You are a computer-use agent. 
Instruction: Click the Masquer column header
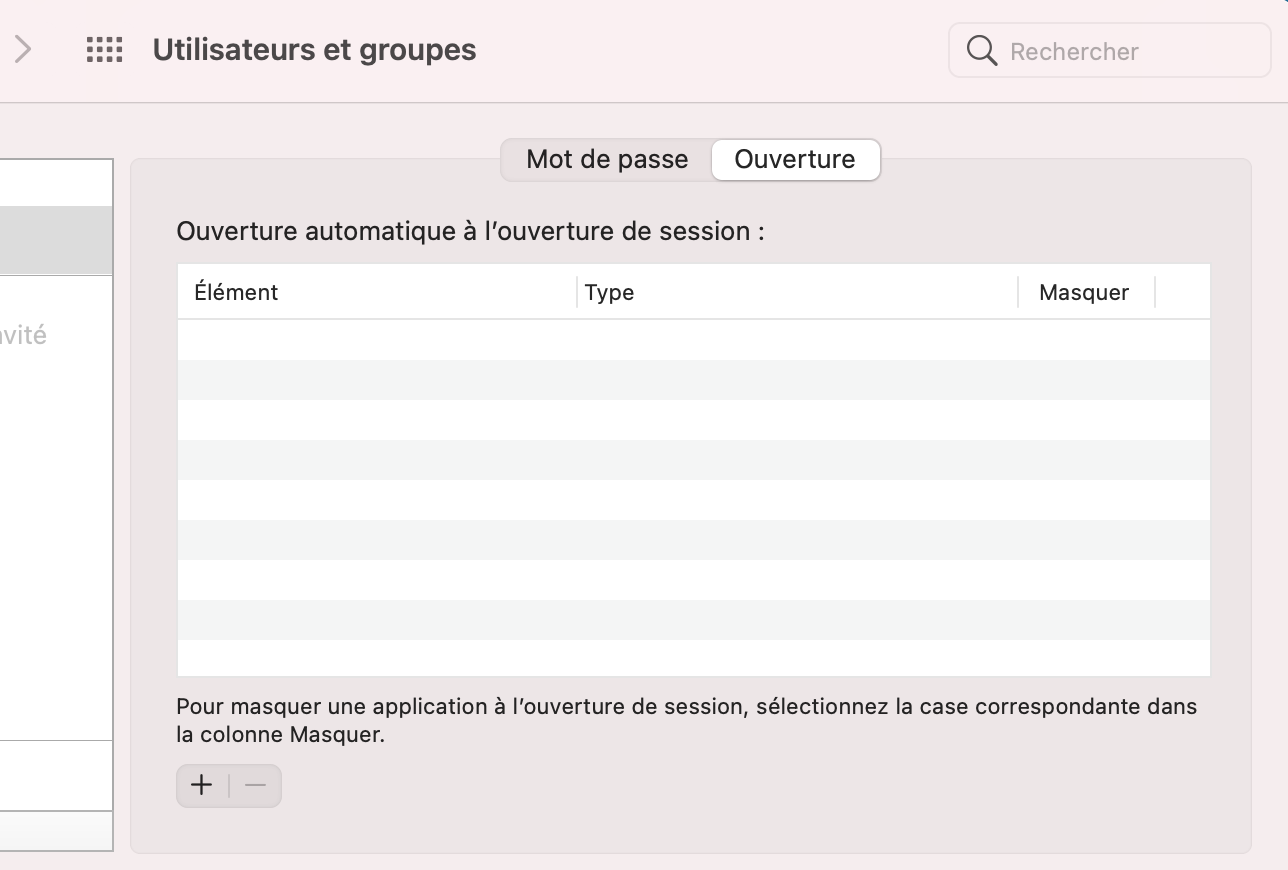tap(1084, 292)
